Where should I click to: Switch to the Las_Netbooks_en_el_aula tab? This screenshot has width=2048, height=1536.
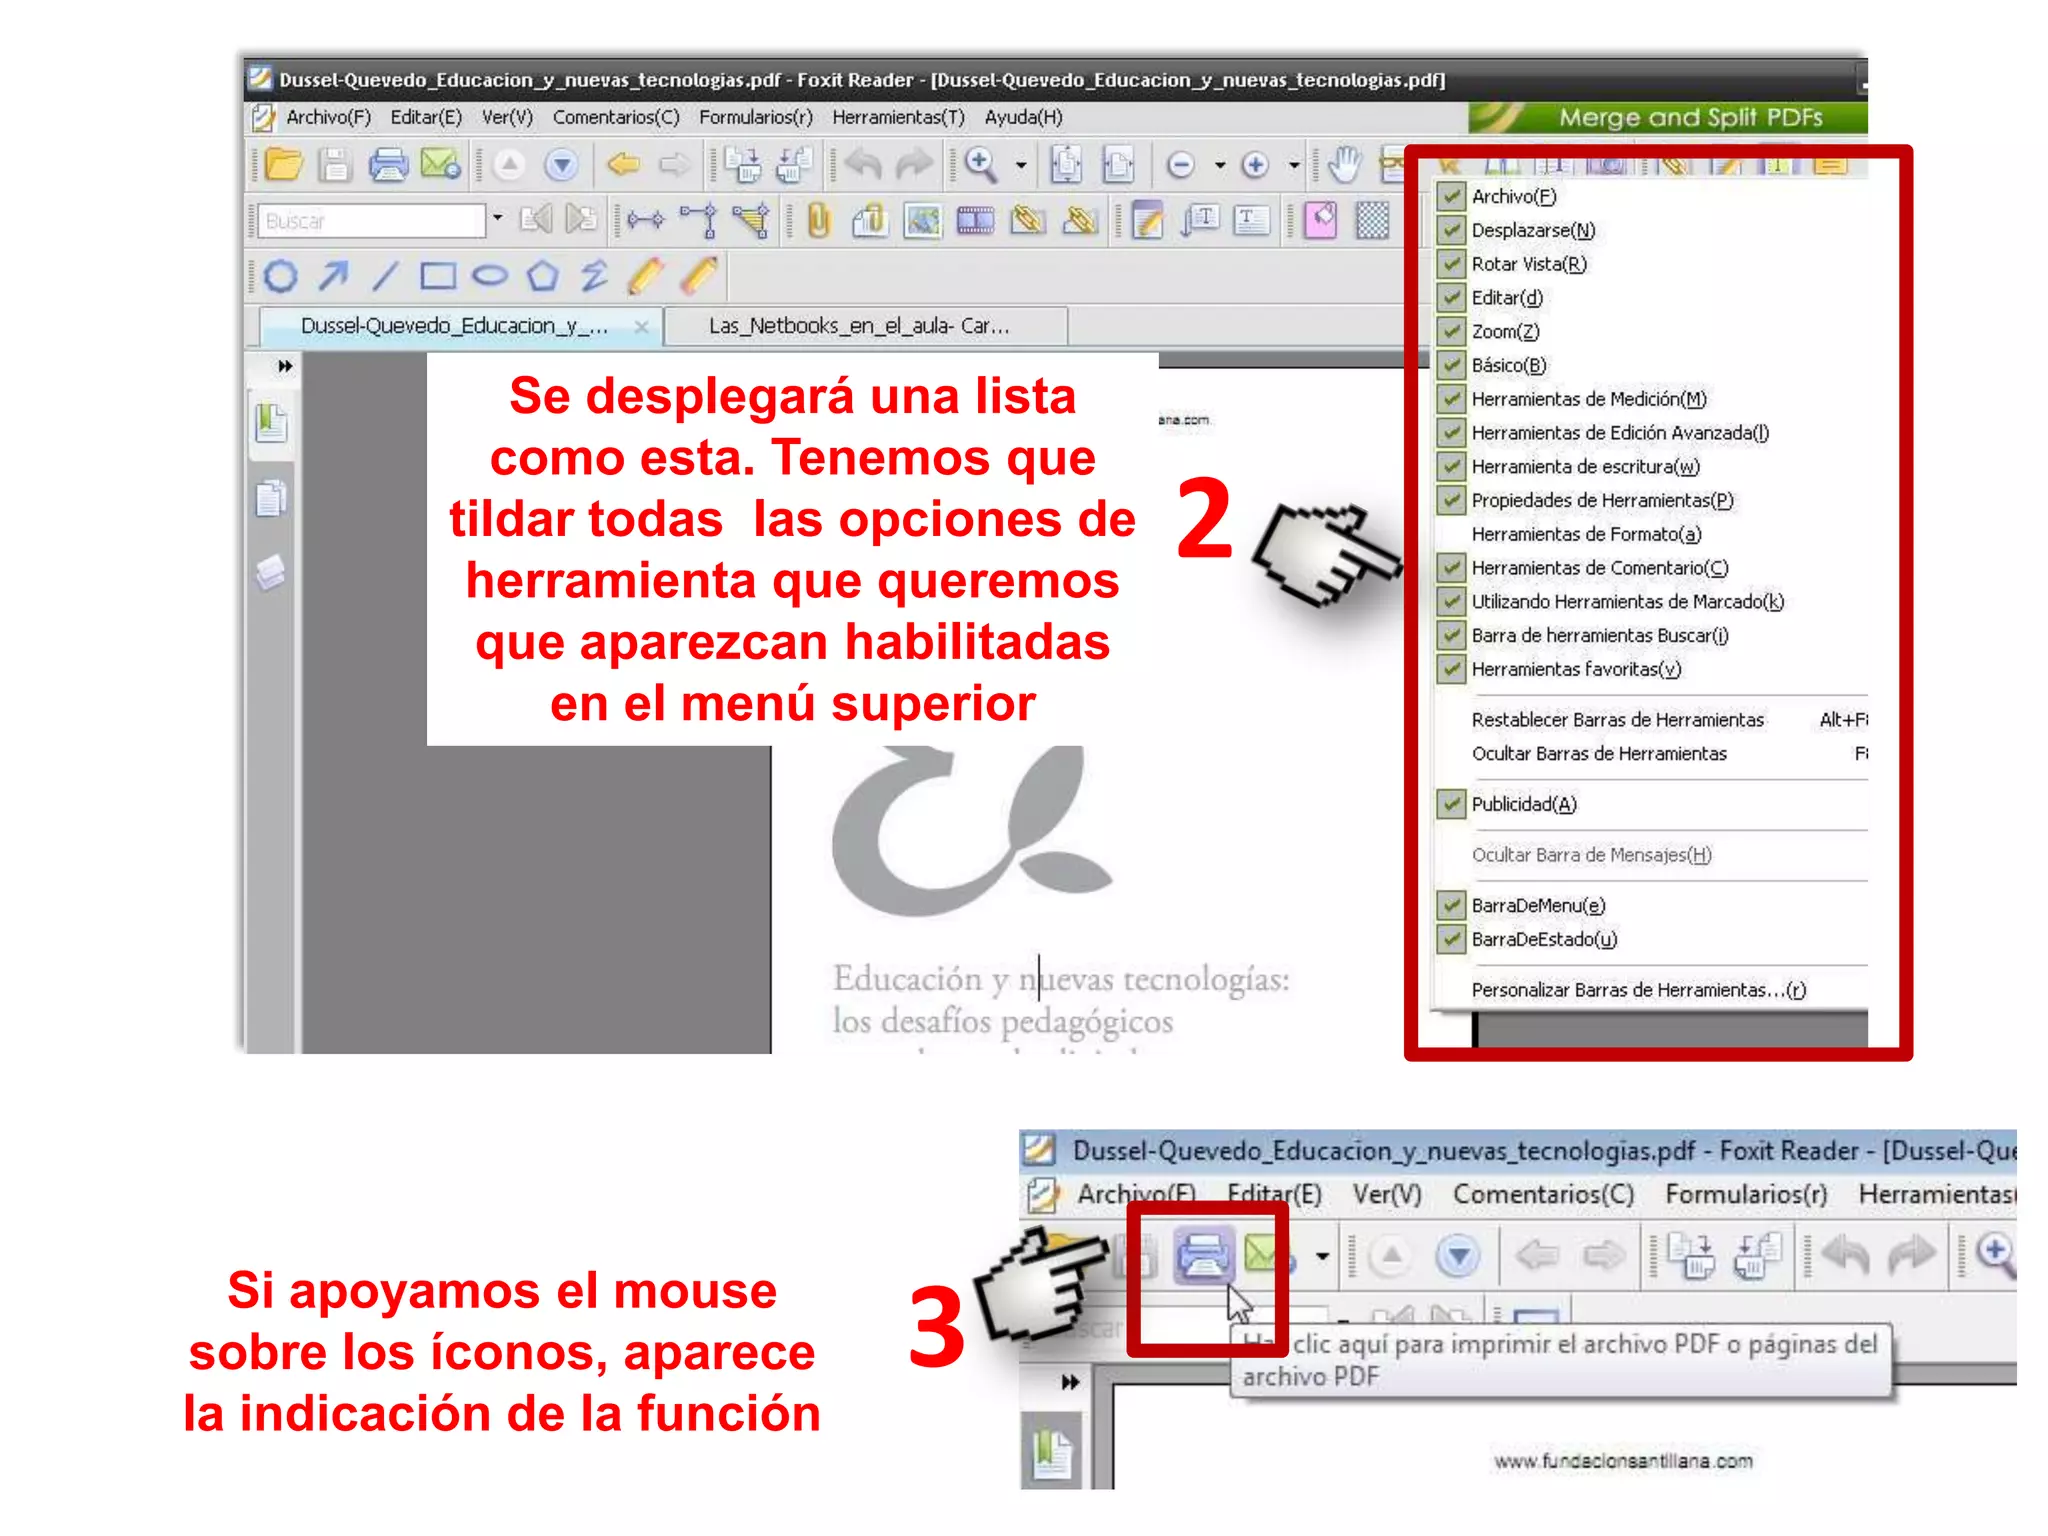click(864, 326)
